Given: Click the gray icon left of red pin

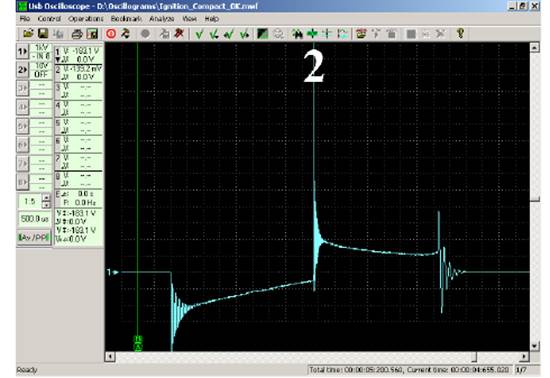Looking at the screenshot, I should tap(164, 34).
